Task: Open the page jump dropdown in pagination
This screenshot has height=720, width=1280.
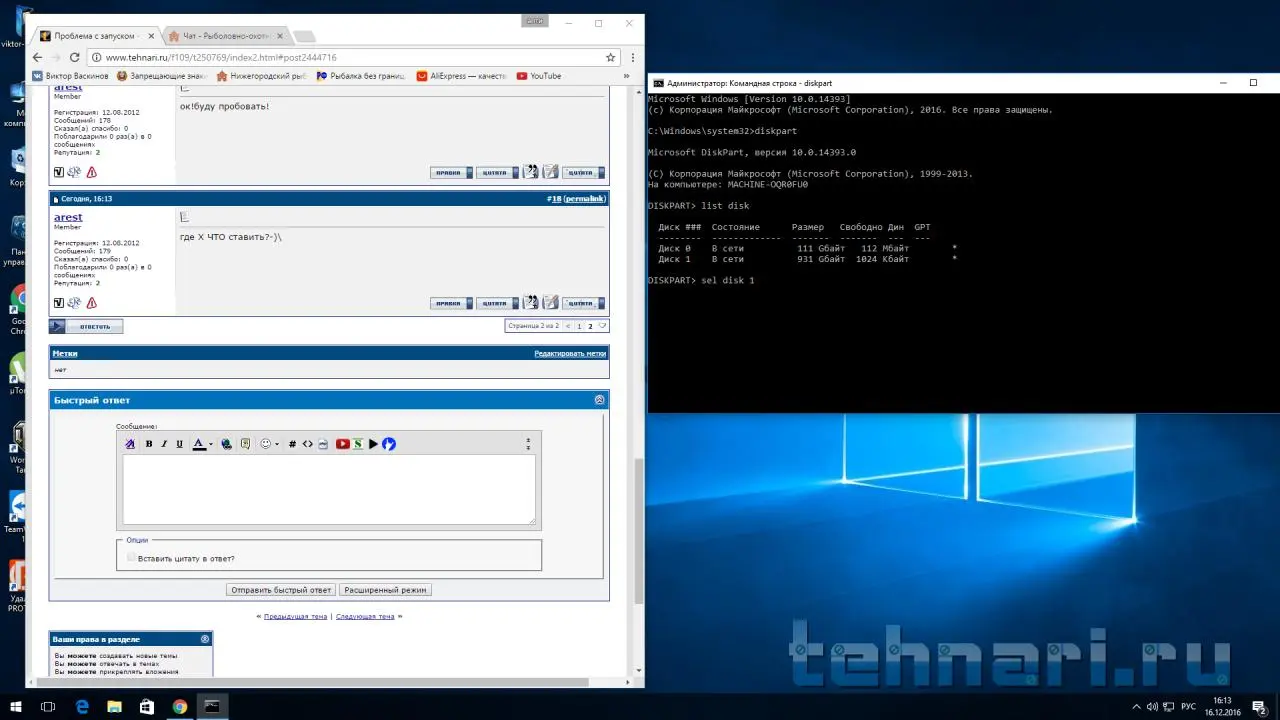Action: [603, 326]
